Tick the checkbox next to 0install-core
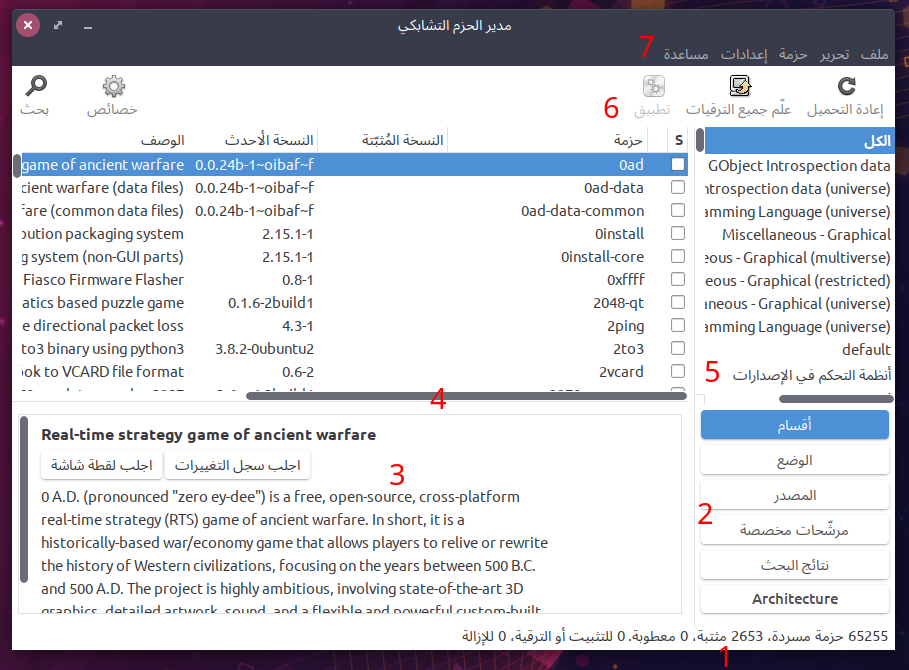Viewport: 909px width, 670px height. (678, 257)
